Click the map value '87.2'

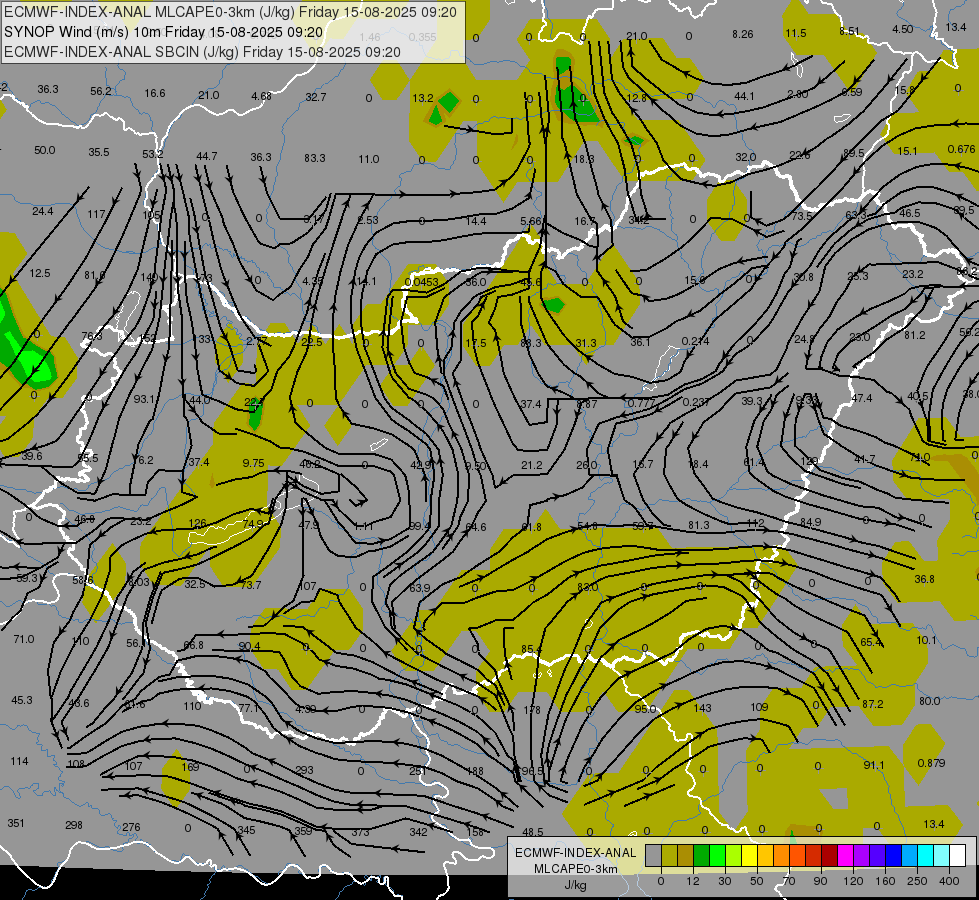click(x=873, y=704)
